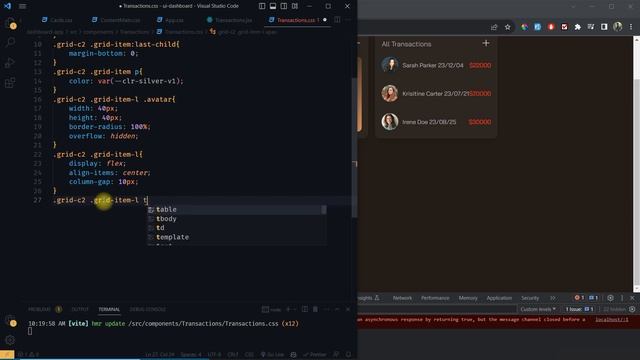This screenshot has height=360, width=640.
Task: Open Search view in activity bar
Action: [x=10, y=42]
